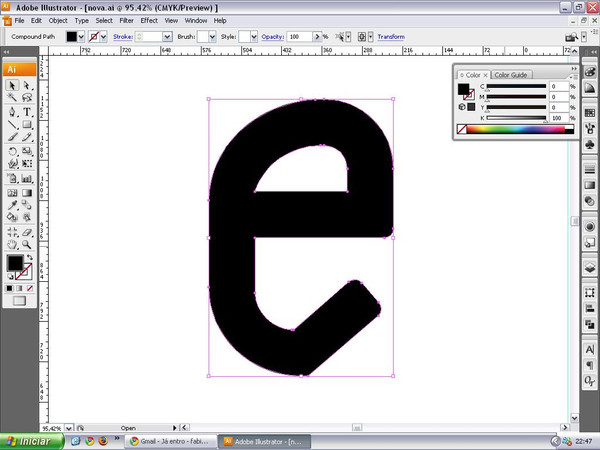Select the Hand tool
This screenshot has height=450, width=600.
click(x=12, y=243)
